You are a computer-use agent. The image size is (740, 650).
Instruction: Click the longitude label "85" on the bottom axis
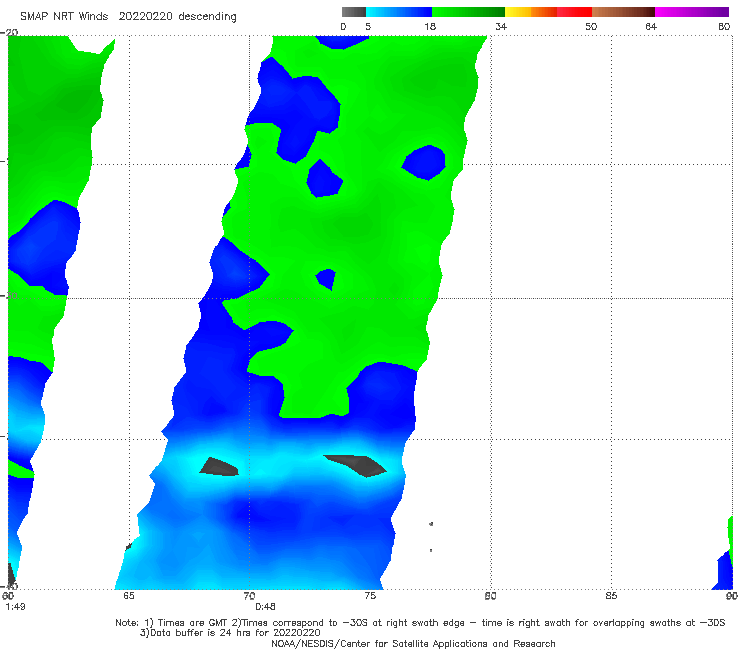(611, 596)
